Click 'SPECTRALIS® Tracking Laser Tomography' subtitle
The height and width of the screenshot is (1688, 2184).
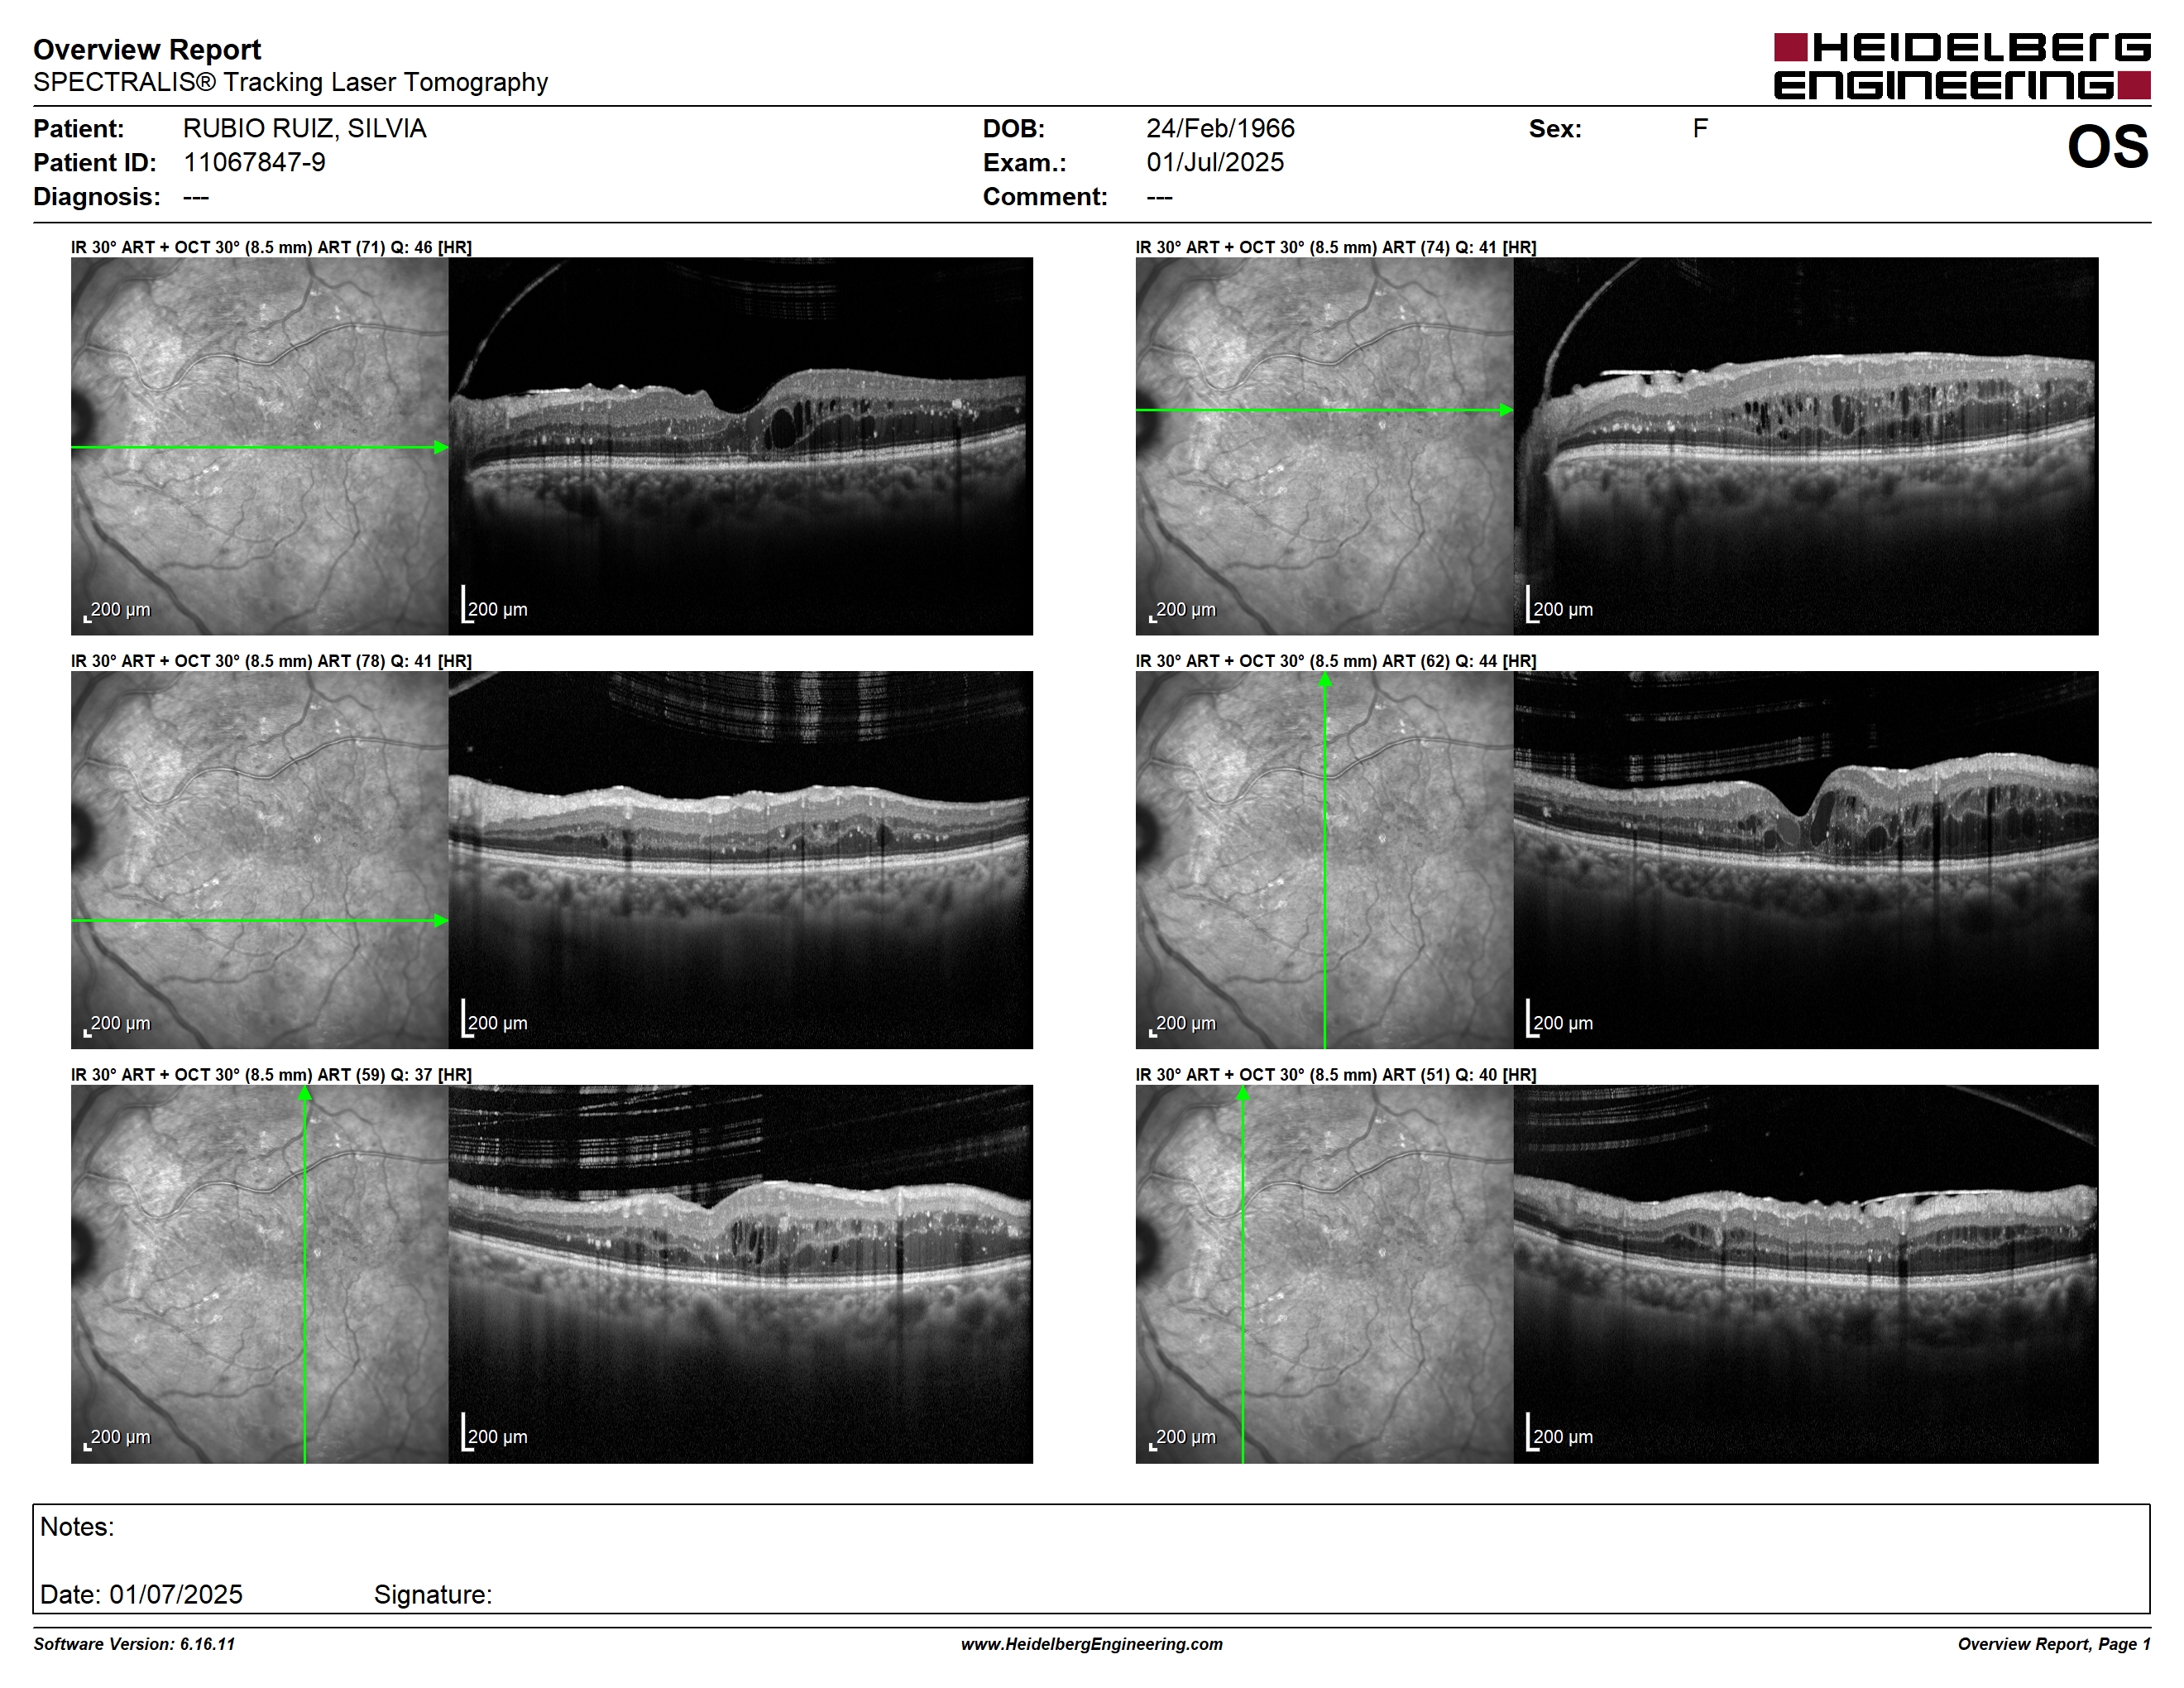pyautogui.click(x=290, y=82)
